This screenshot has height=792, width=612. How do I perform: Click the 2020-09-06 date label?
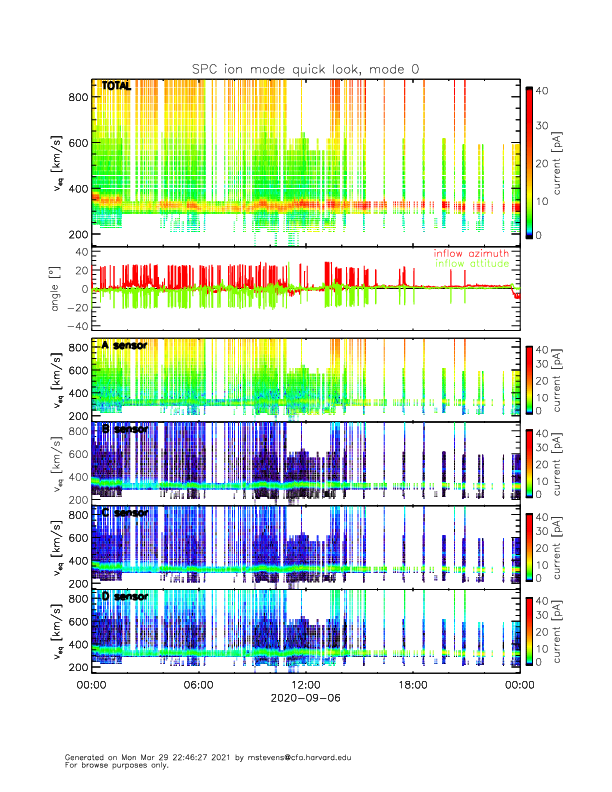pos(305,699)
